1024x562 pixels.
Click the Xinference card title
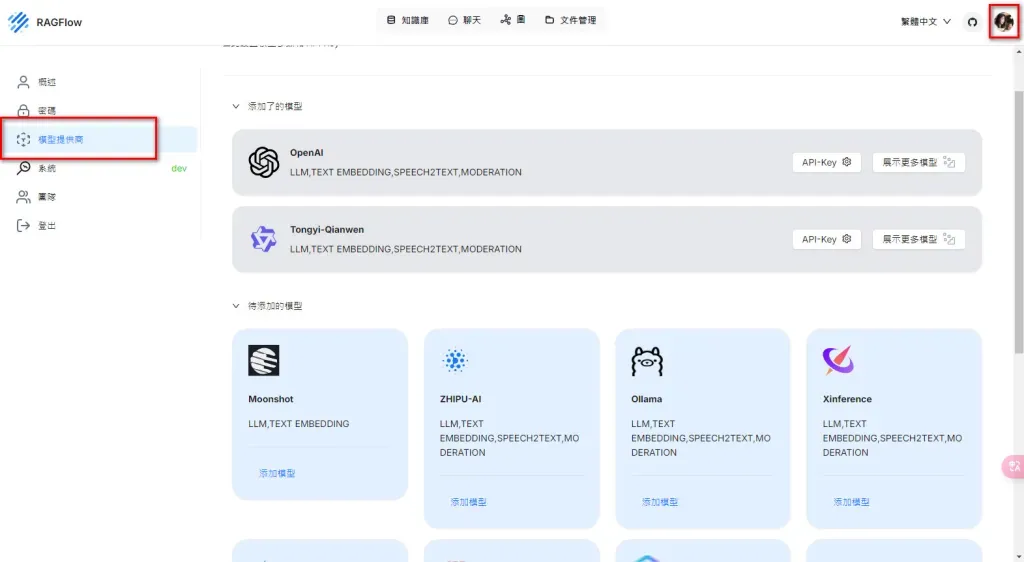tap(847, 399)
